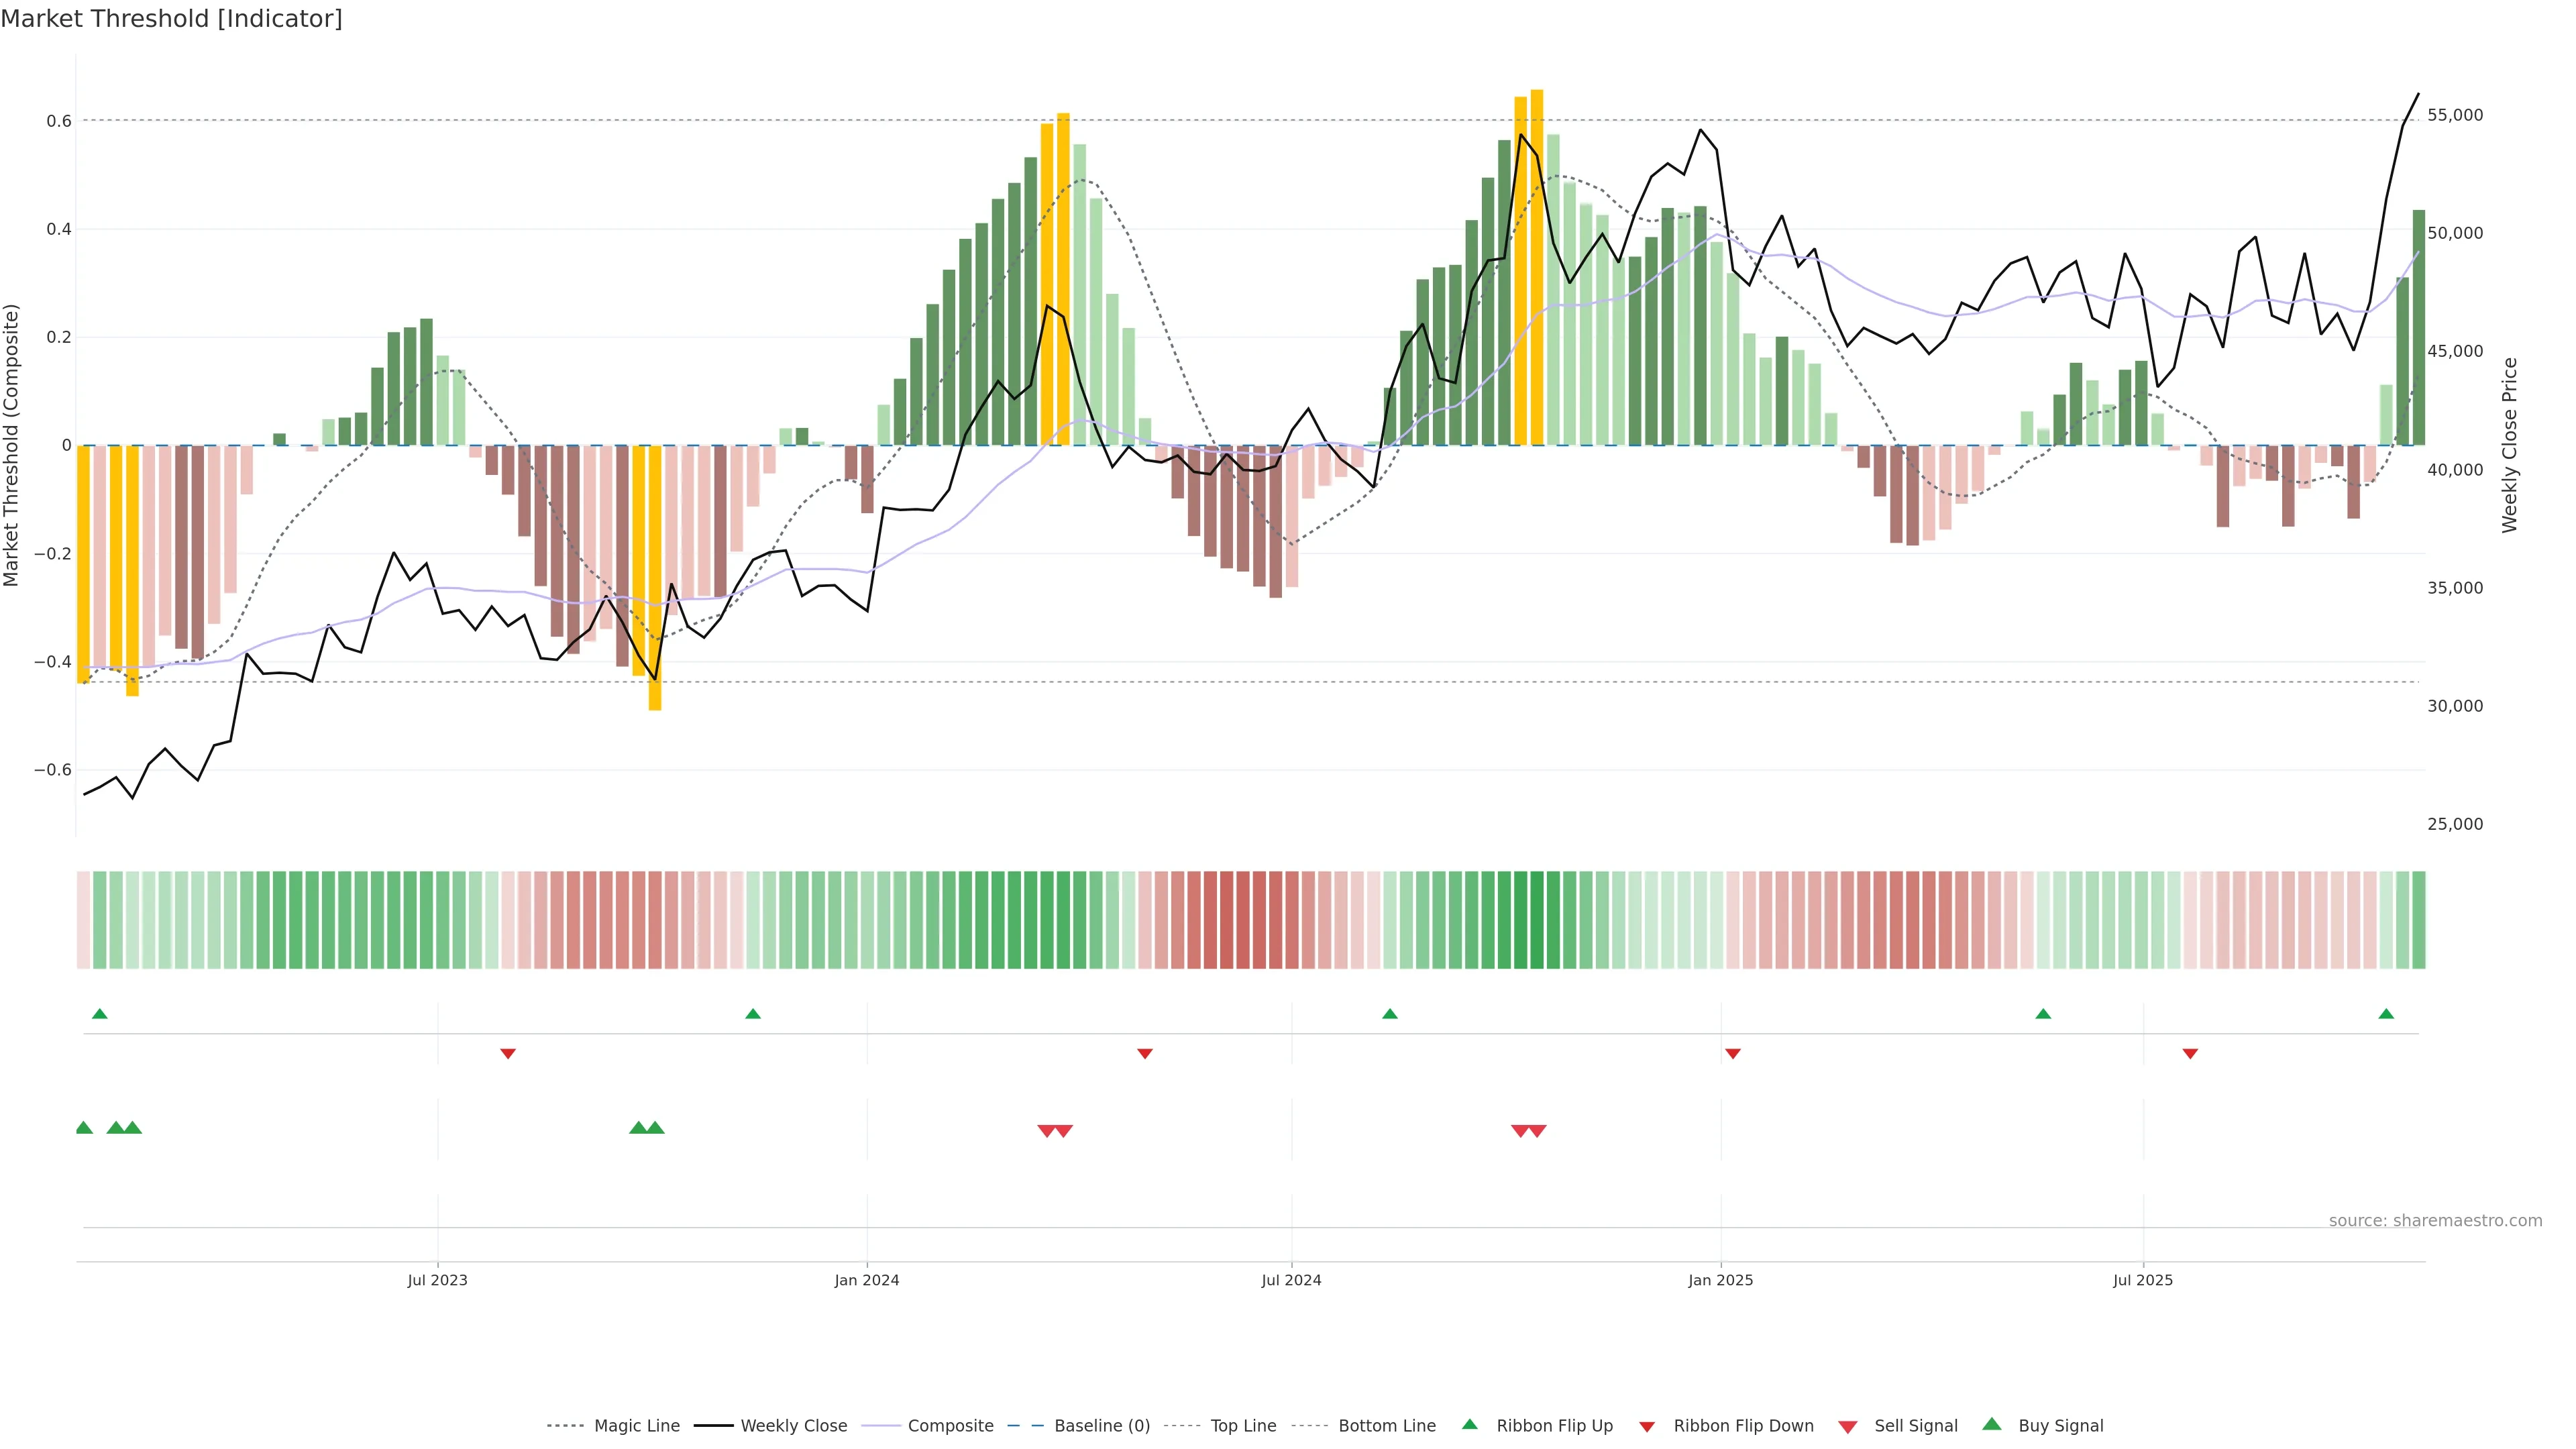Click the Jan 2025 x-axis label
The image size is (2576, 1449).
point(1720,1280)
